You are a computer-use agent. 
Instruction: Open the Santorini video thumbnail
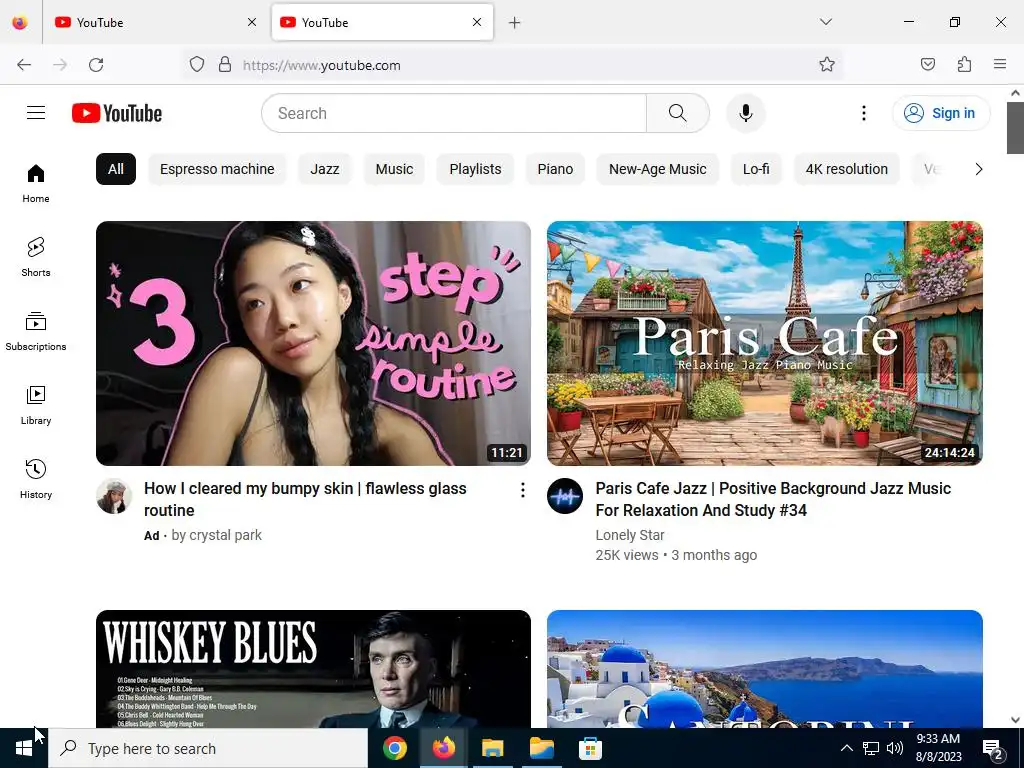(x=765, y=669)
